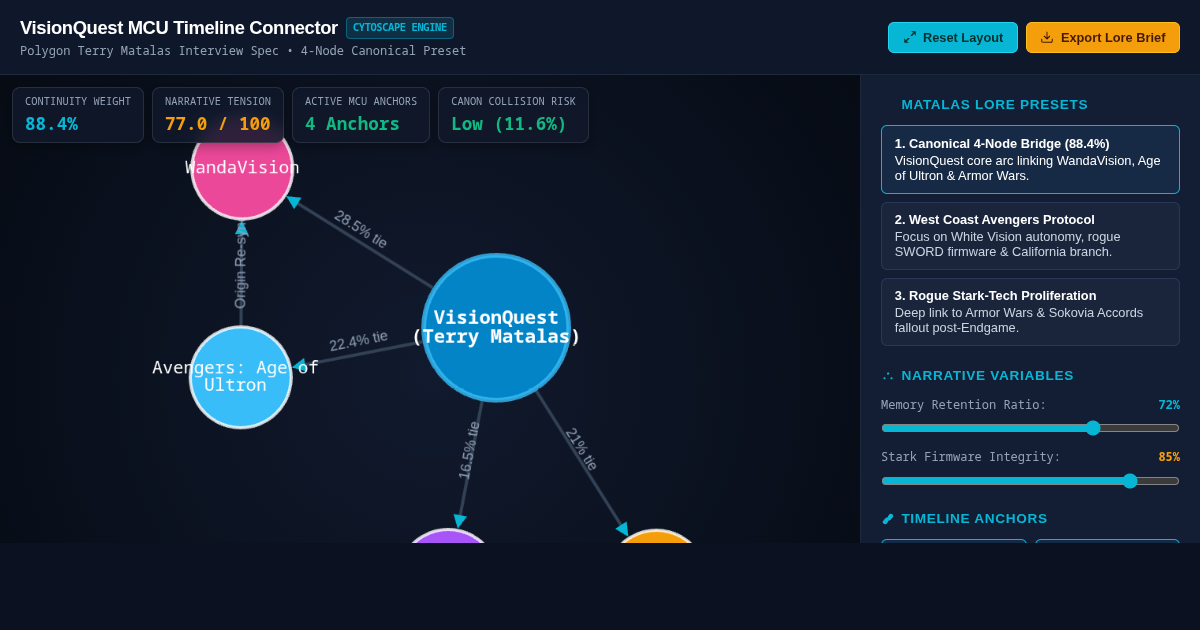
Task: Click the 21% tie edge label
Action: point(581,449)
